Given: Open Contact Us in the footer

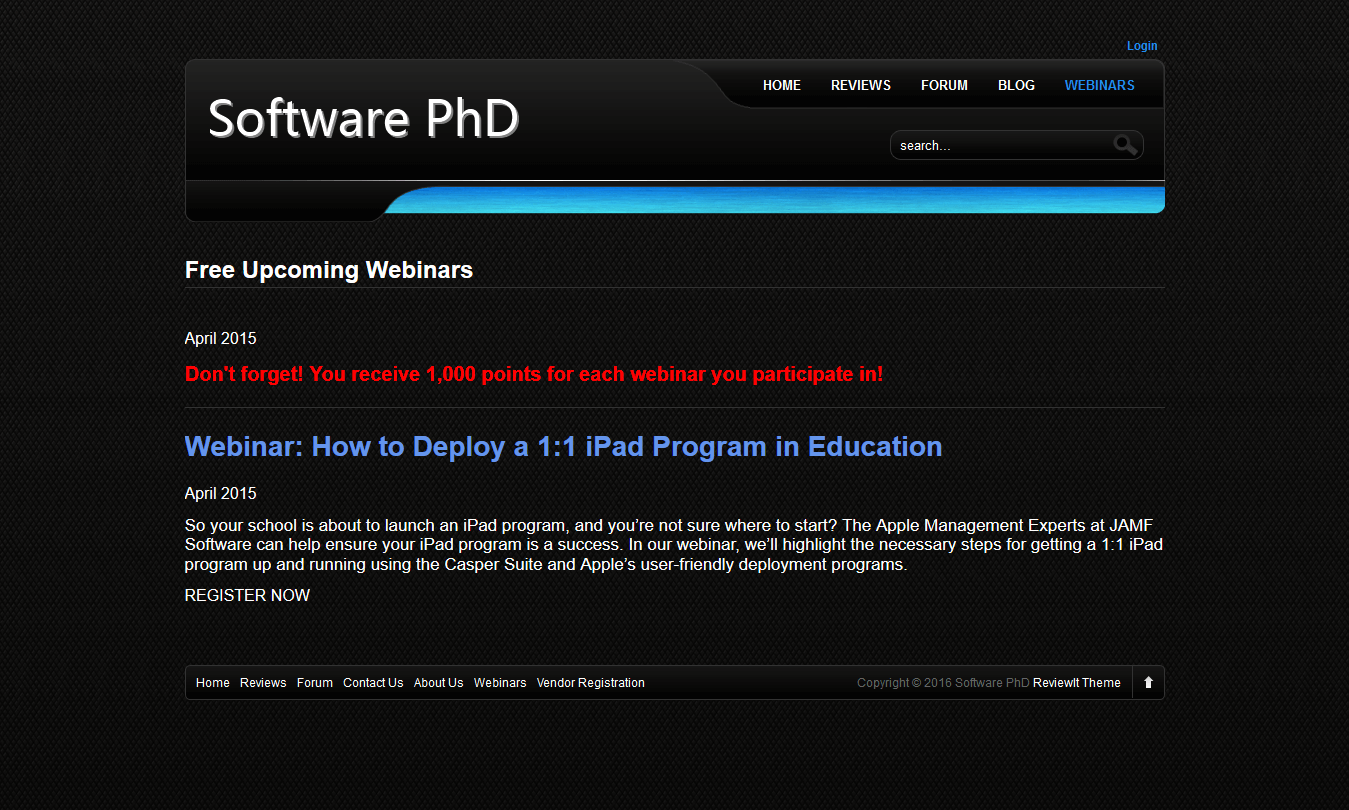Looking at the screenshot, I should (373, 683).
